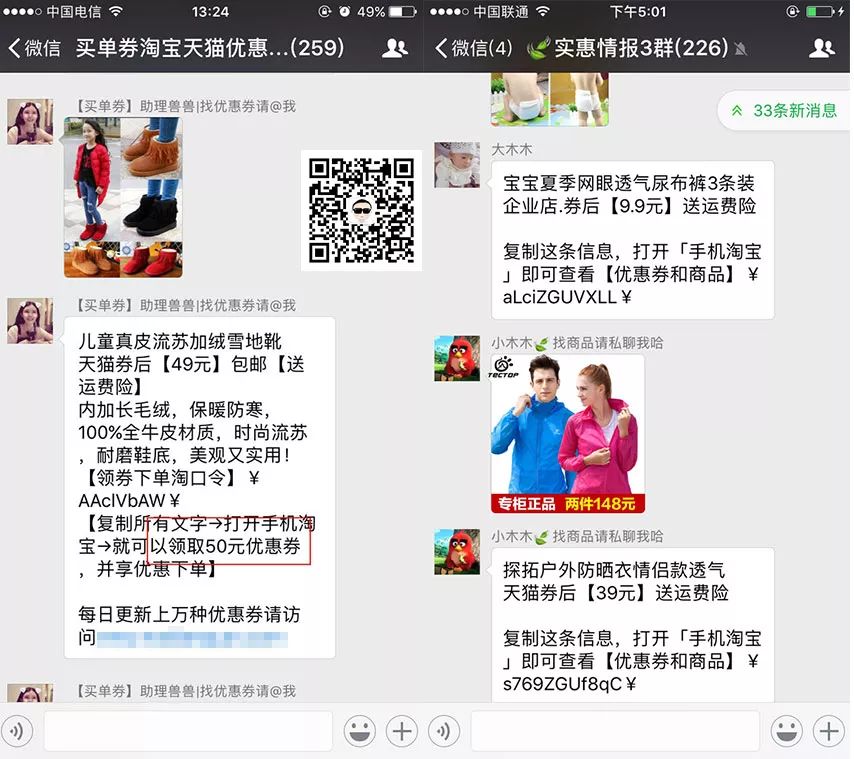This screenshot has width=854, height=759.
Task: Jump to 33条新消息 unread messages
Action: coord(784,111)
